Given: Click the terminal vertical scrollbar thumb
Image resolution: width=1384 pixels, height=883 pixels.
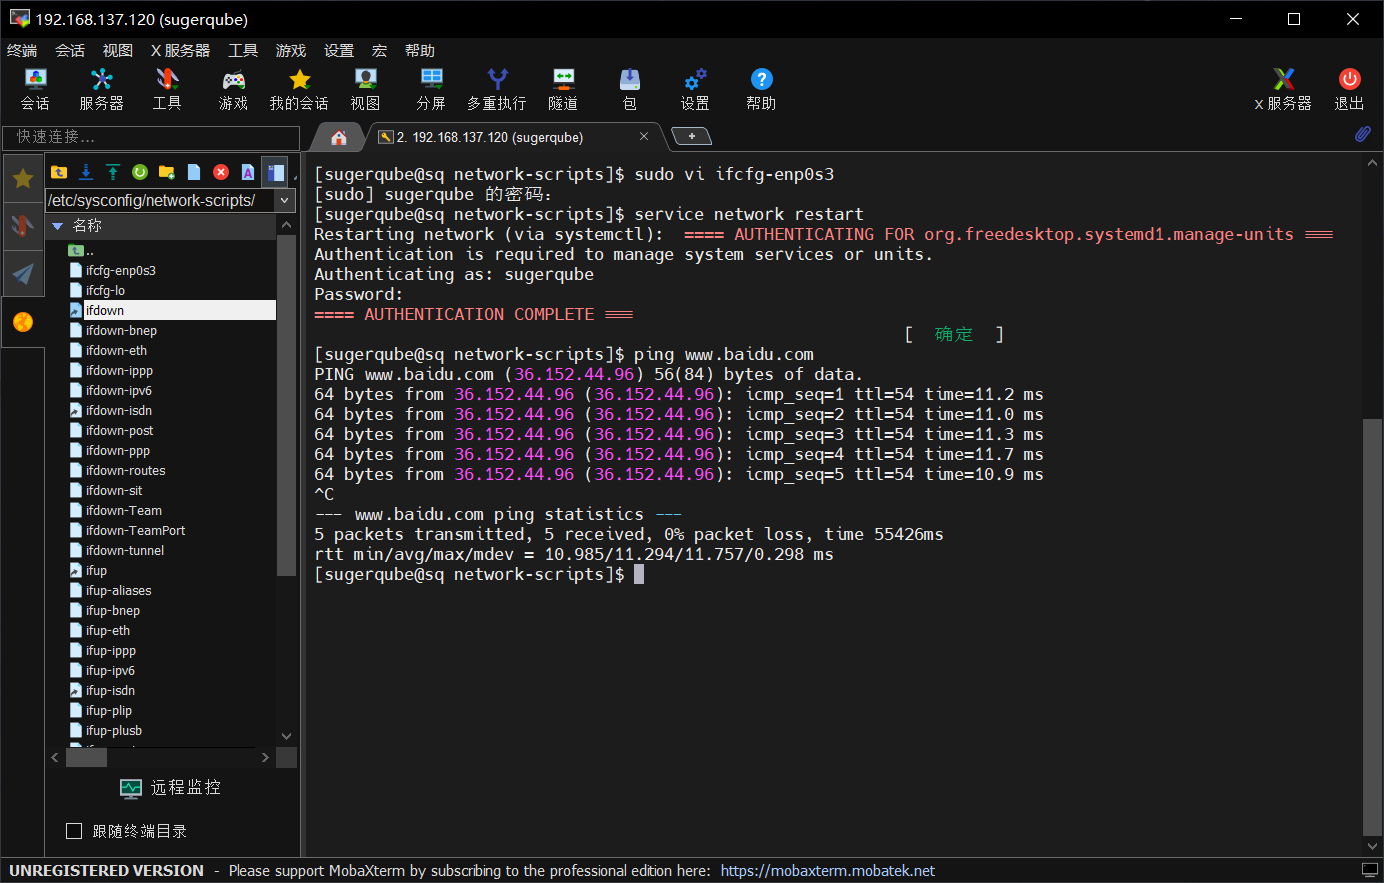Looking at the screenshot, I should click(x=1372, y=625).
